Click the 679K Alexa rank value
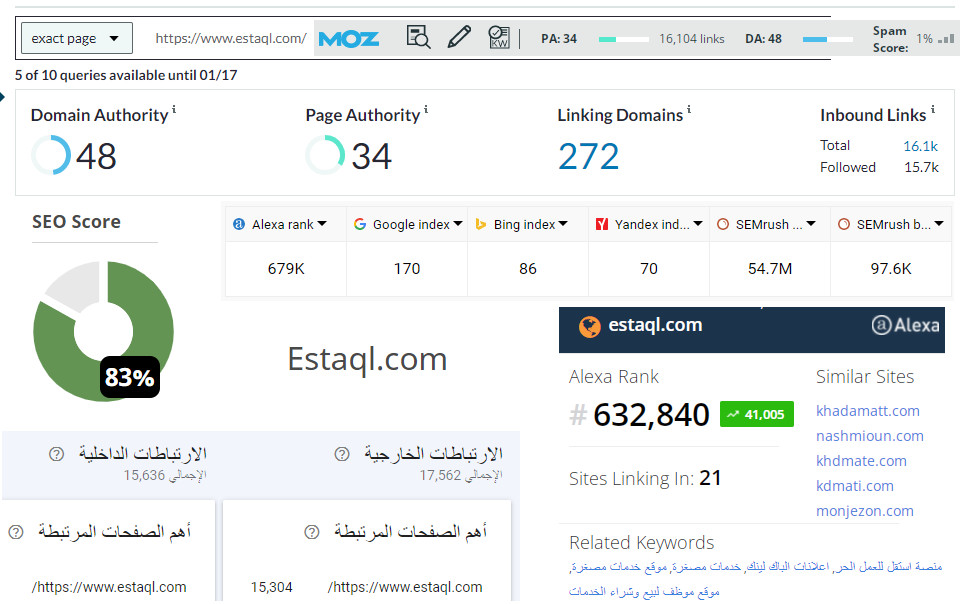The width and height of the screenshot is (961, 604). point(286,269)
